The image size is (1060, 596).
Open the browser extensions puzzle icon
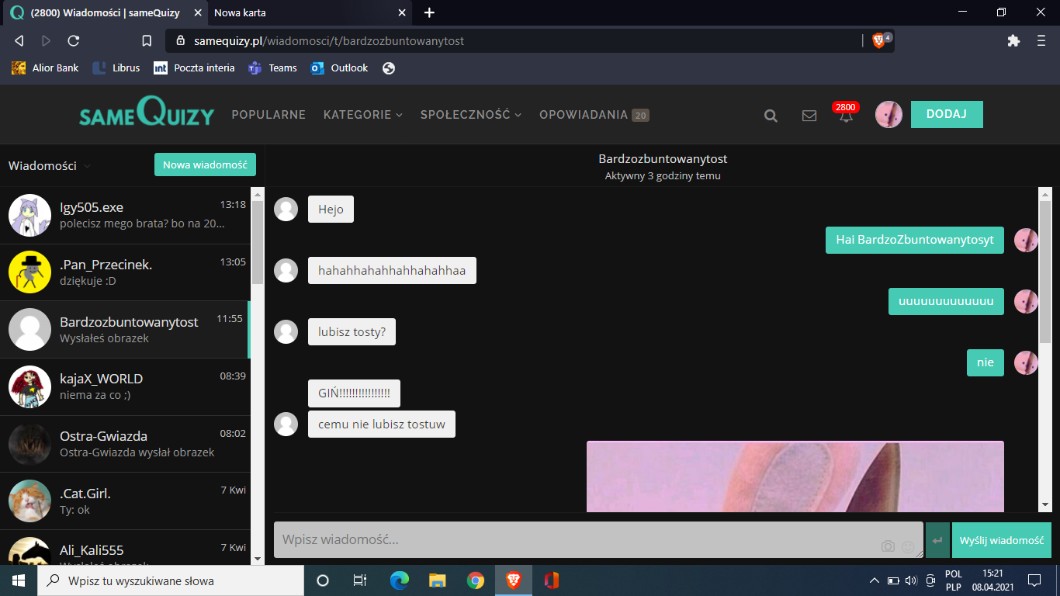1013,41
